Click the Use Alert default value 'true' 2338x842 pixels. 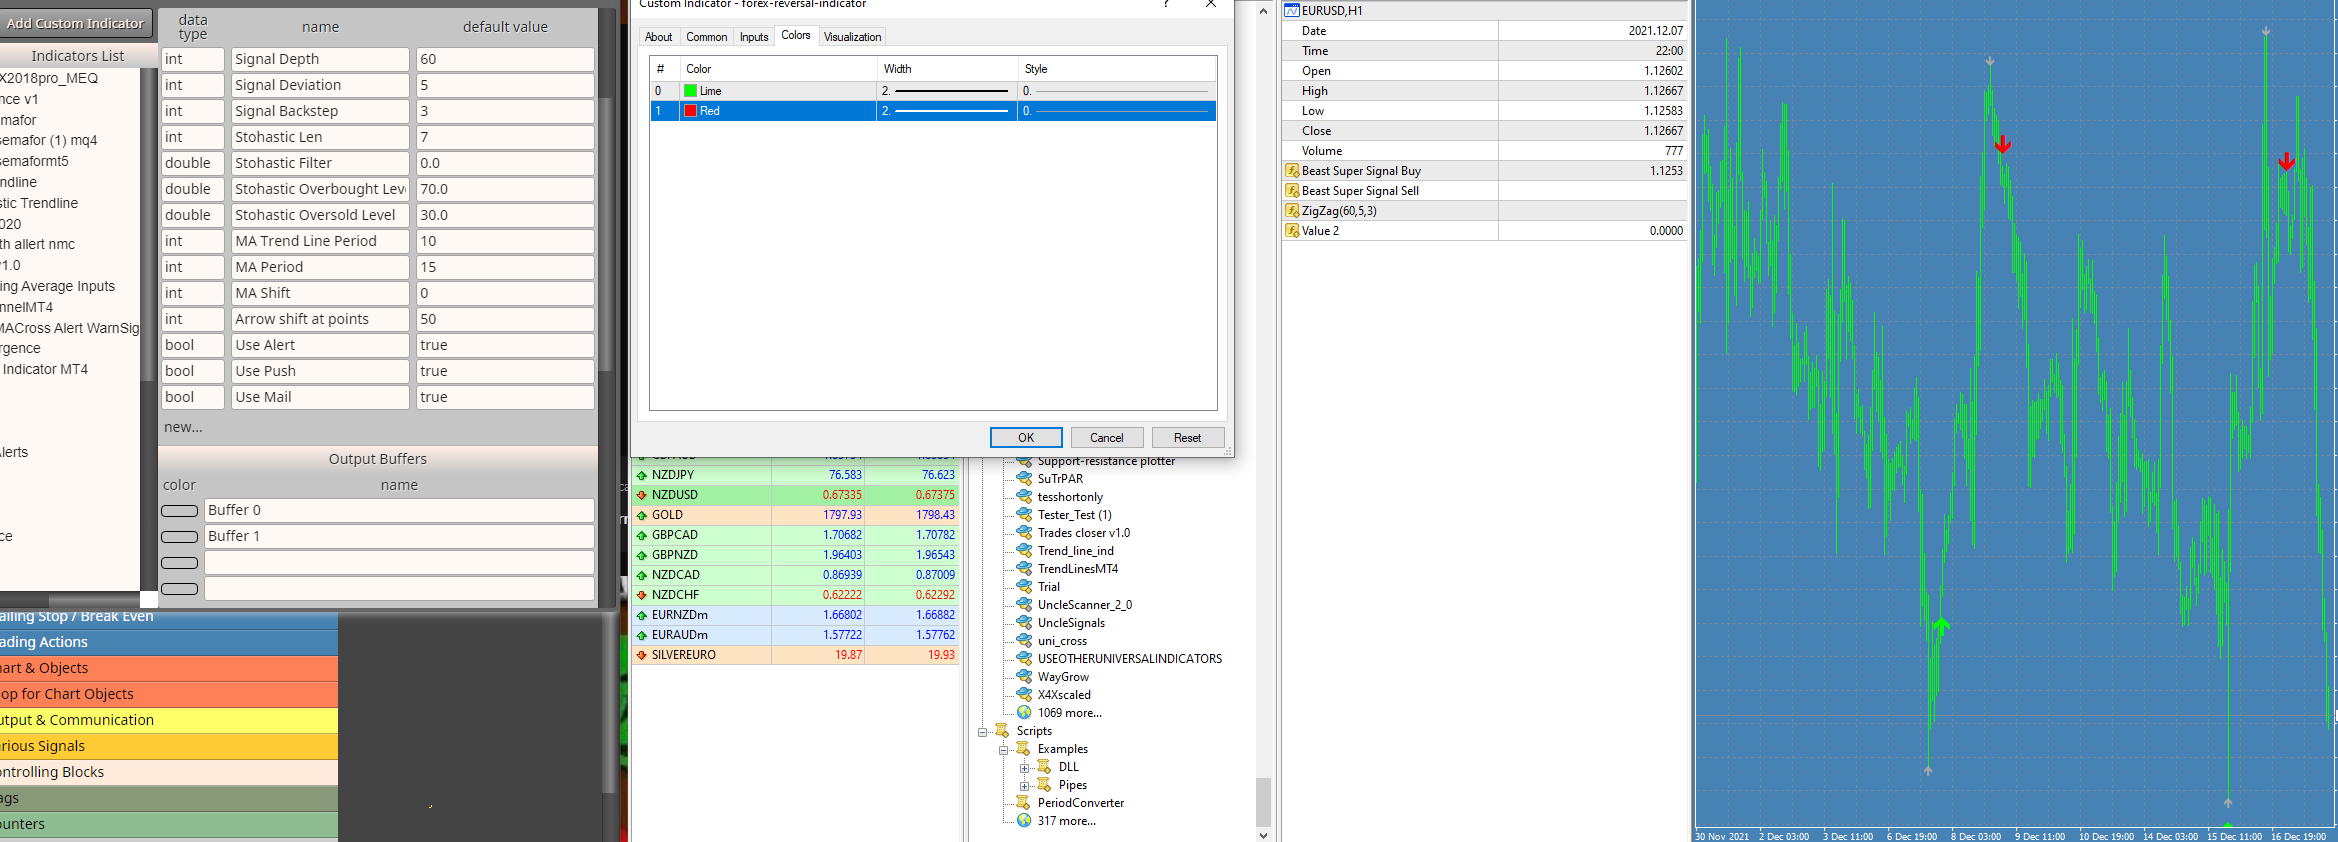(505, 345)
